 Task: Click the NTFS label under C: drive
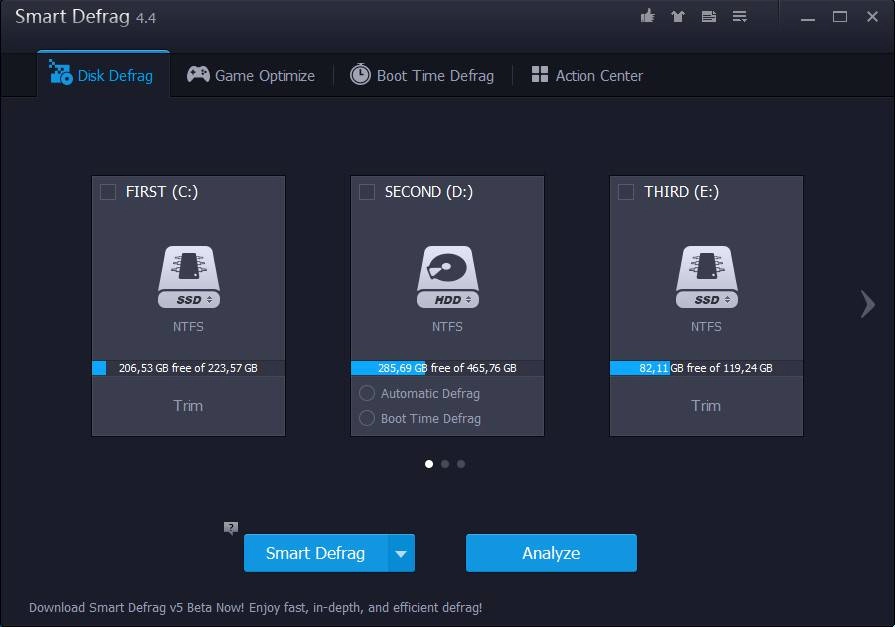188,327
